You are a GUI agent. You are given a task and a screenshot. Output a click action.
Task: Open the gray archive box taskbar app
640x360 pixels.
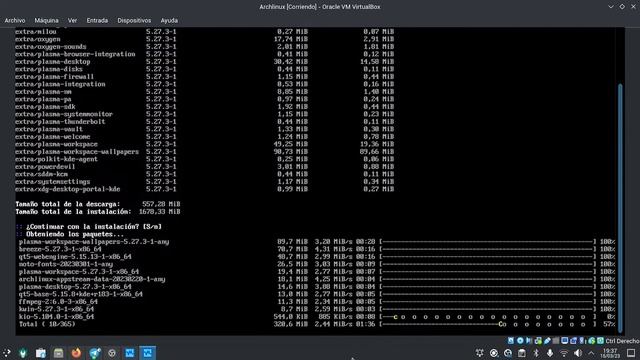pyautogui.click(x=58, y=353)
